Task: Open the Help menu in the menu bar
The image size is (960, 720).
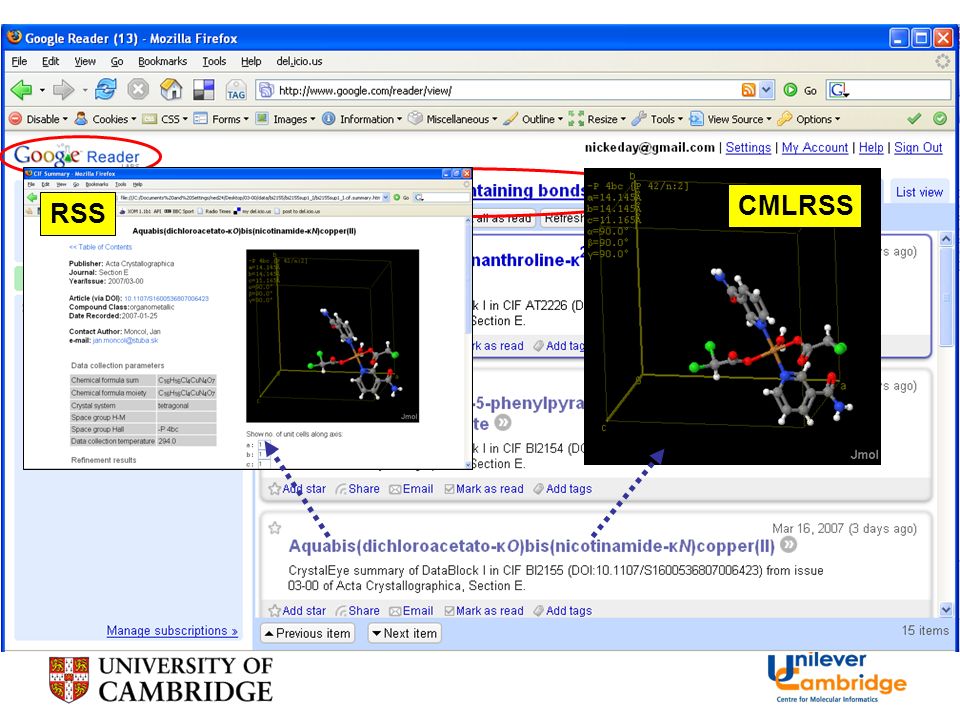Action: (251, 61)
